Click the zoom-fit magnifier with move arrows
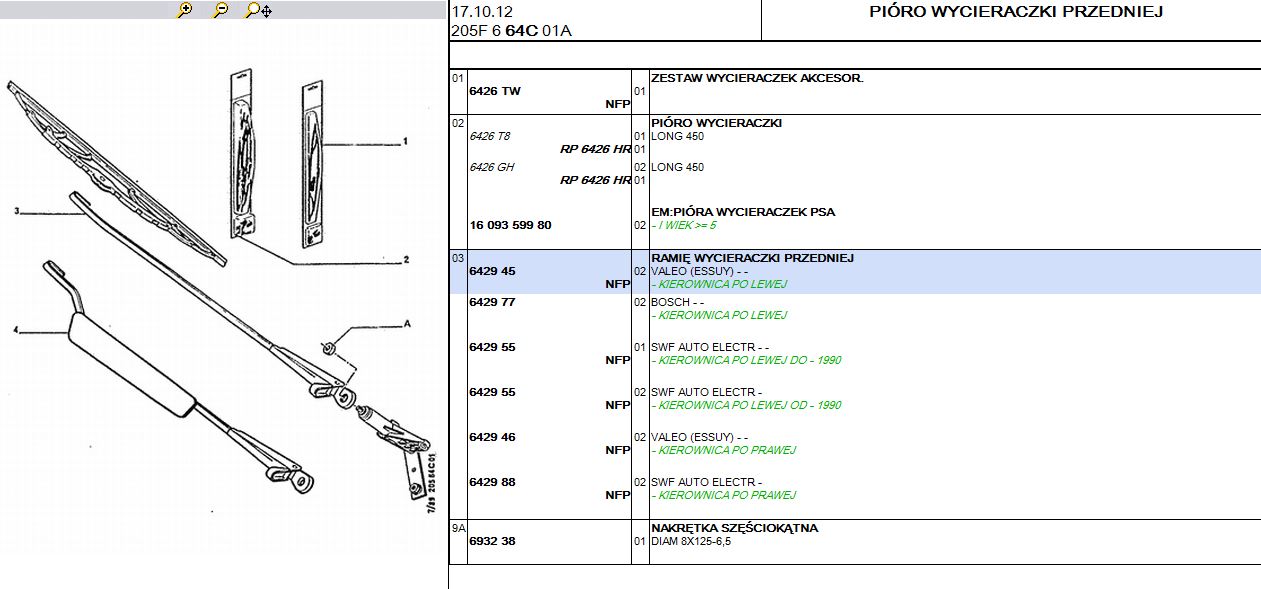This screenshot has width=1261, height=589. click(x=259, y=10)
